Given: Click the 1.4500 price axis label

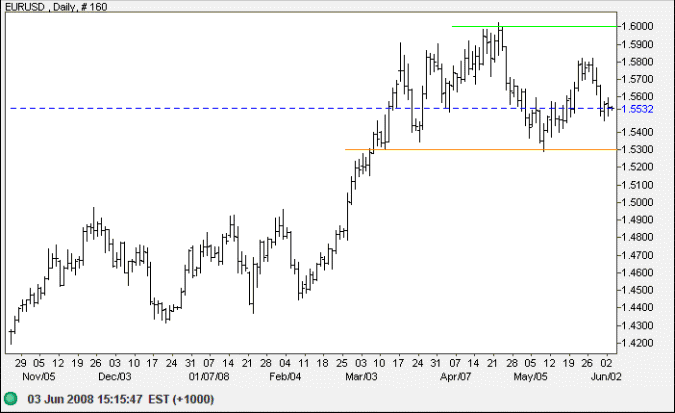Looking at the screenshot, I should click(x=638, y=290).
